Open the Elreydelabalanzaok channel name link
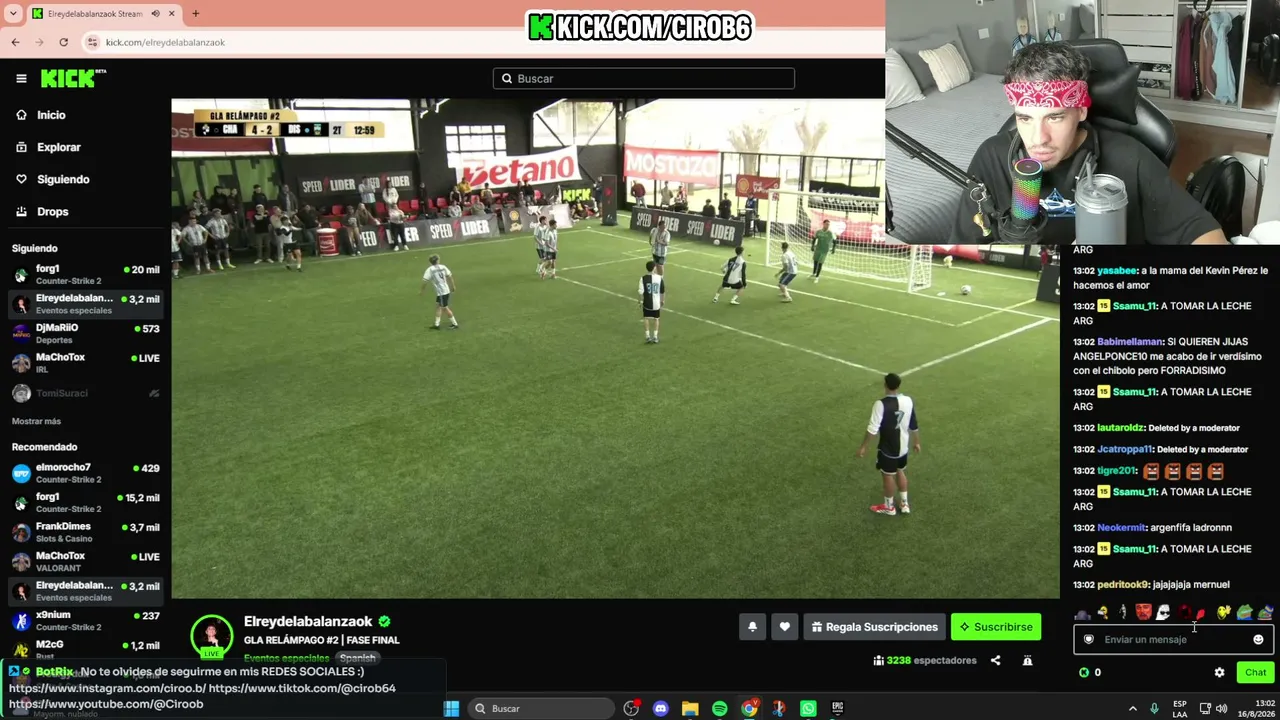This screenshot has height=720, width=1280. pyautogui.click(x=308, y=621)
